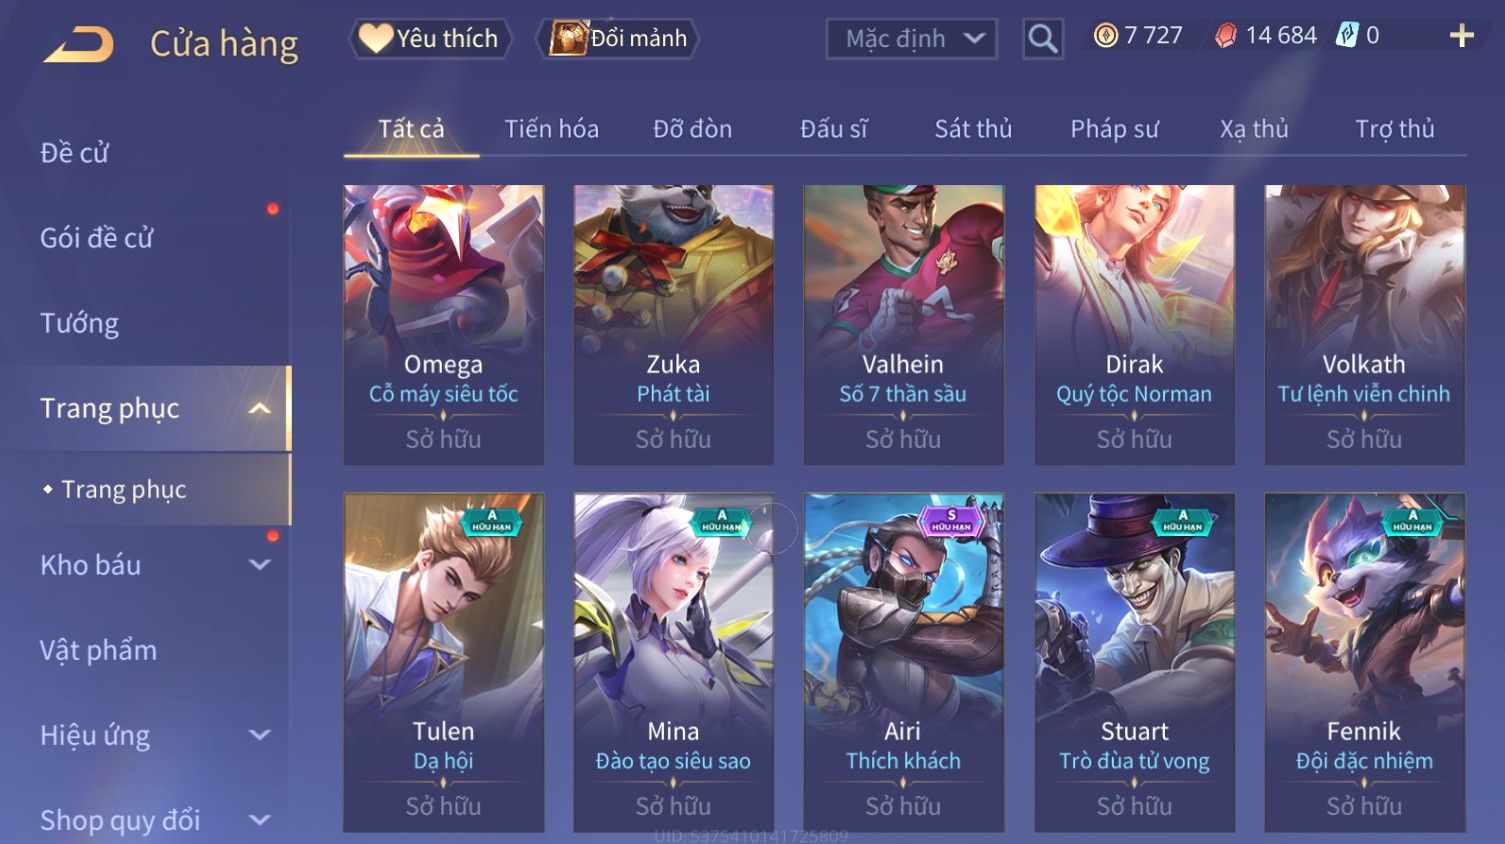Click the red gem currency icon
1505x844 pixels.
pyautogui.click(x=1225, y=36)
